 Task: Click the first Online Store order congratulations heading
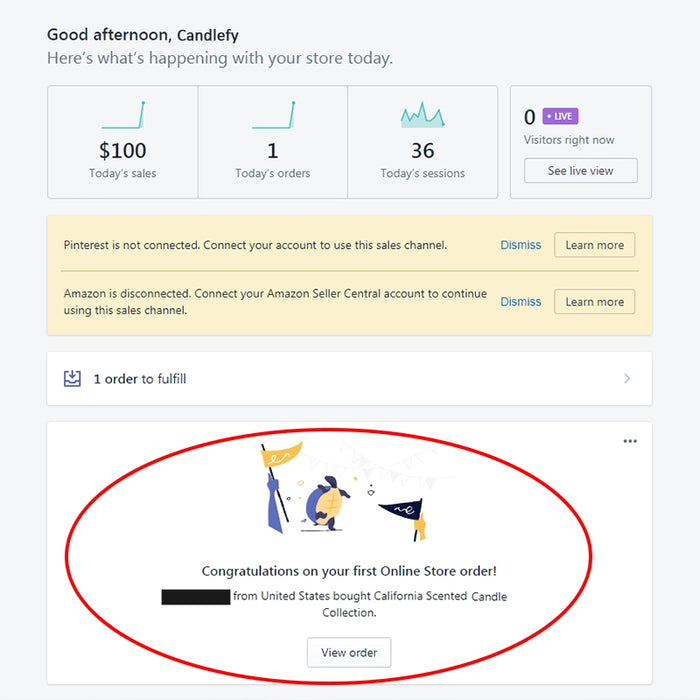tap(349, 572)
